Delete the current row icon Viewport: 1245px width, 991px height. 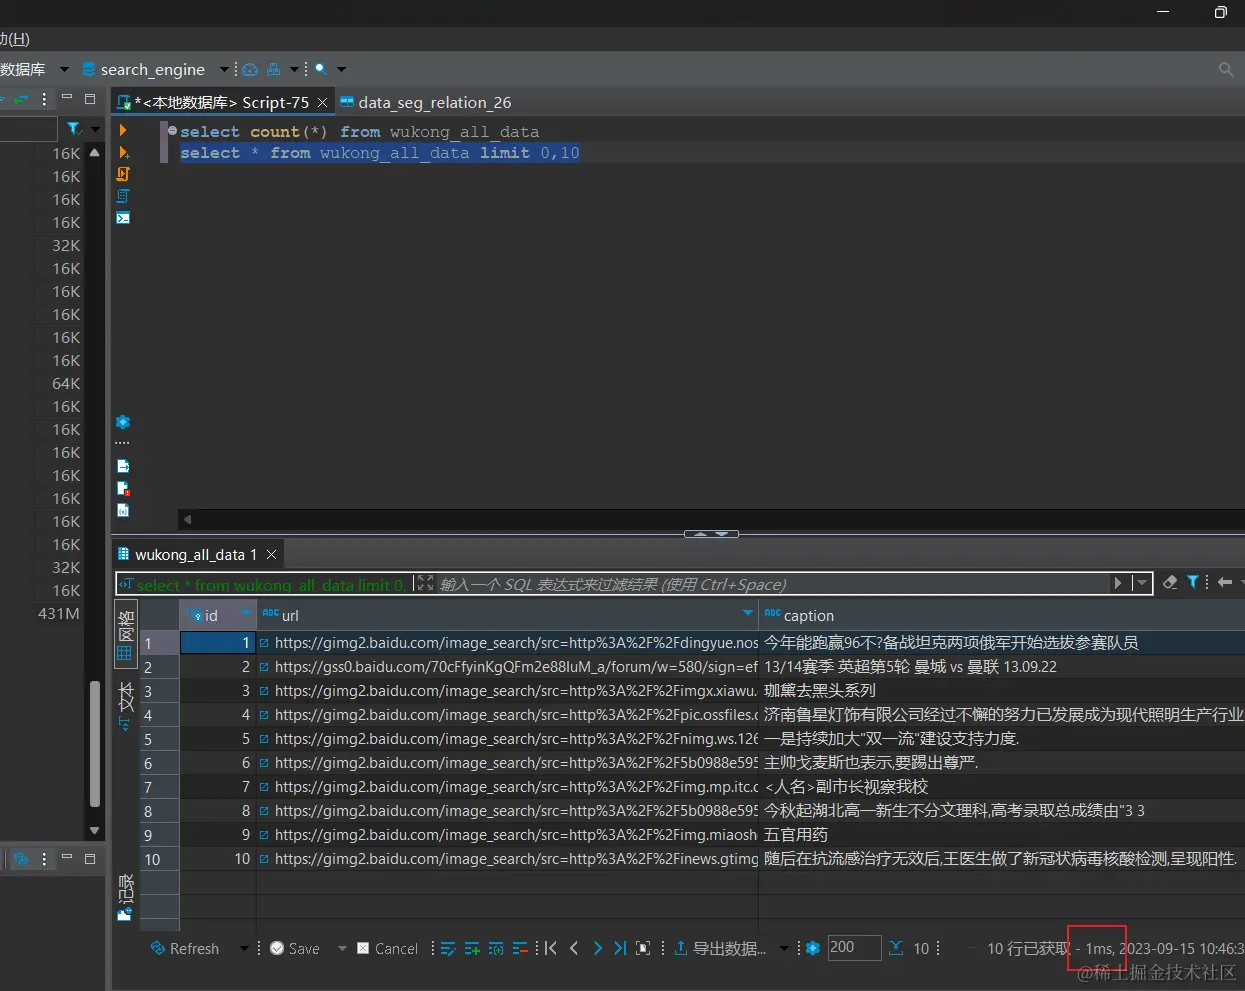coord(520,948)
